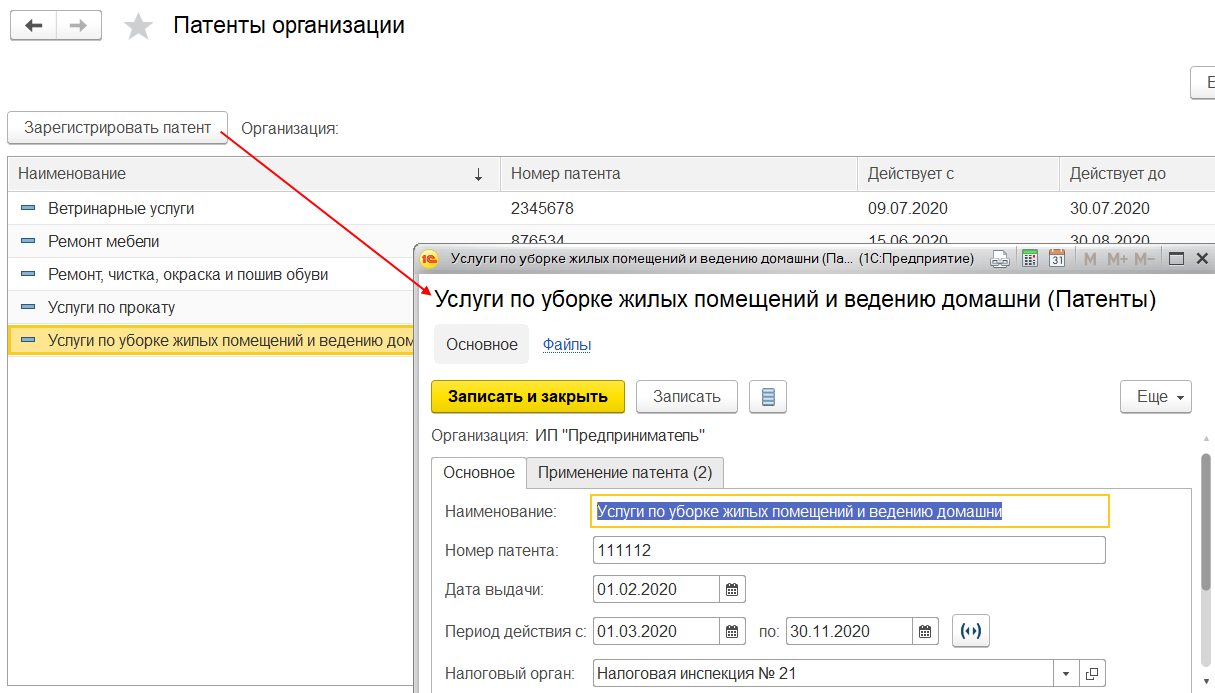The image size is (1215, 693).
Task: Click the M memory button
Action: tap(1090, 259)
